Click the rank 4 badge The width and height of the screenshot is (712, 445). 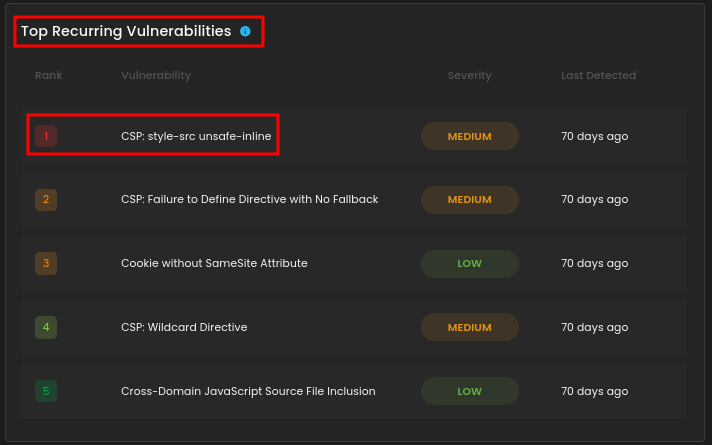coord(46,328)
